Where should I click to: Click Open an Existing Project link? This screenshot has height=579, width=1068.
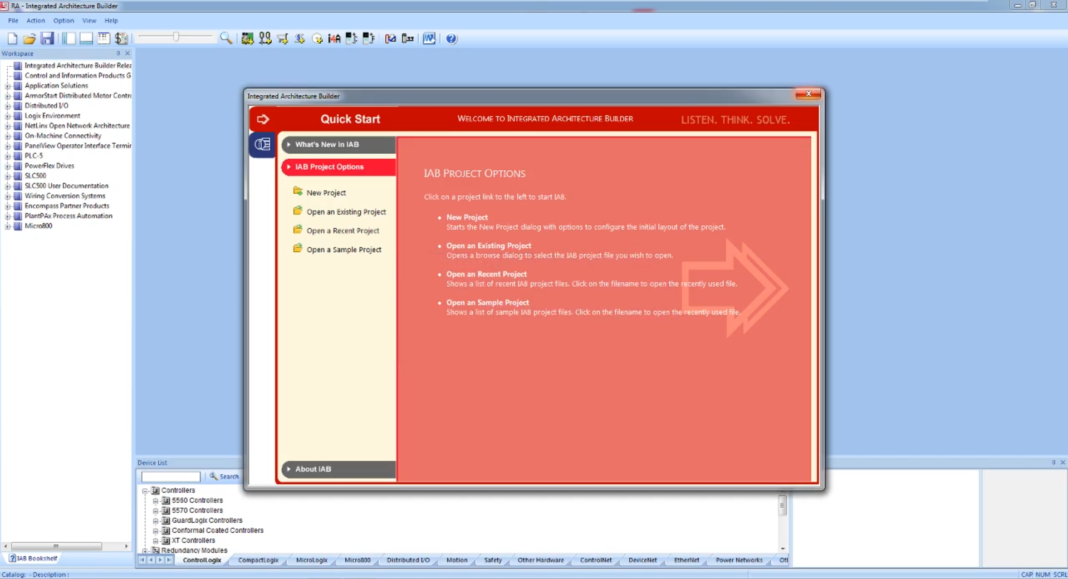[x=346, y=212]
